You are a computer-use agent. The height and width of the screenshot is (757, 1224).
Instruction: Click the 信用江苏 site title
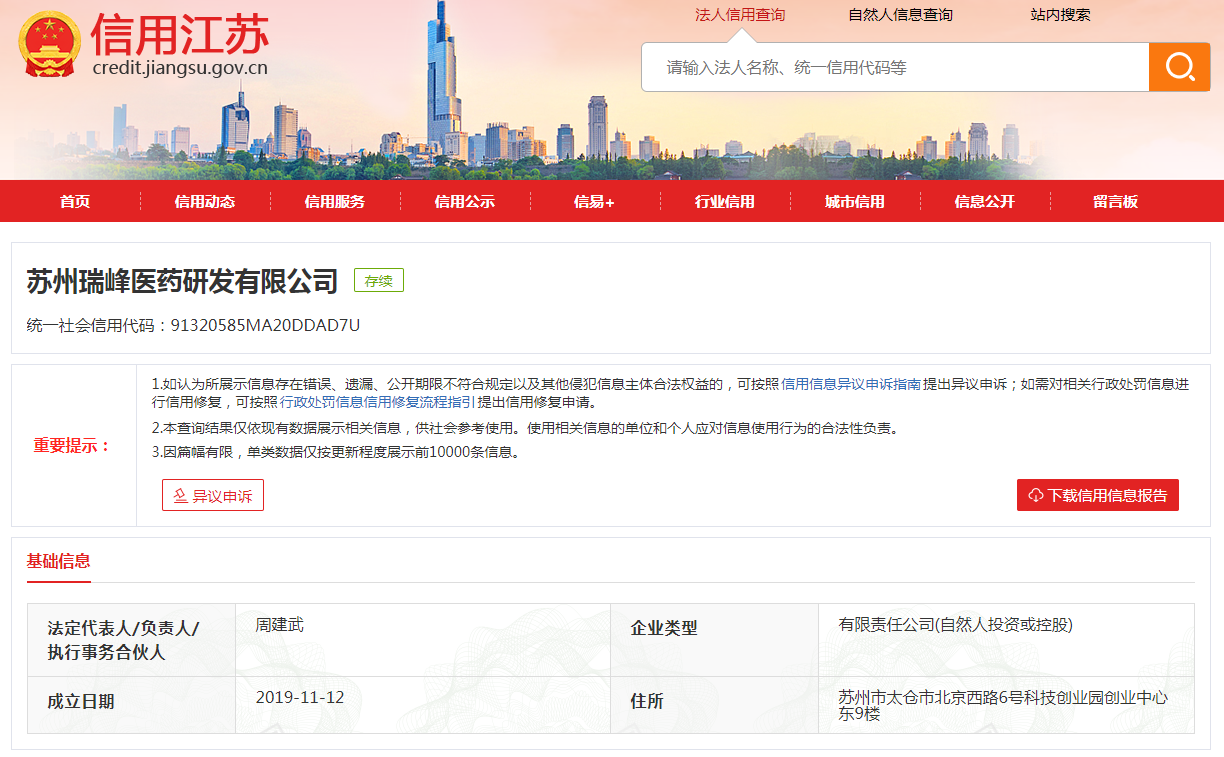click(x=180, y=34)
